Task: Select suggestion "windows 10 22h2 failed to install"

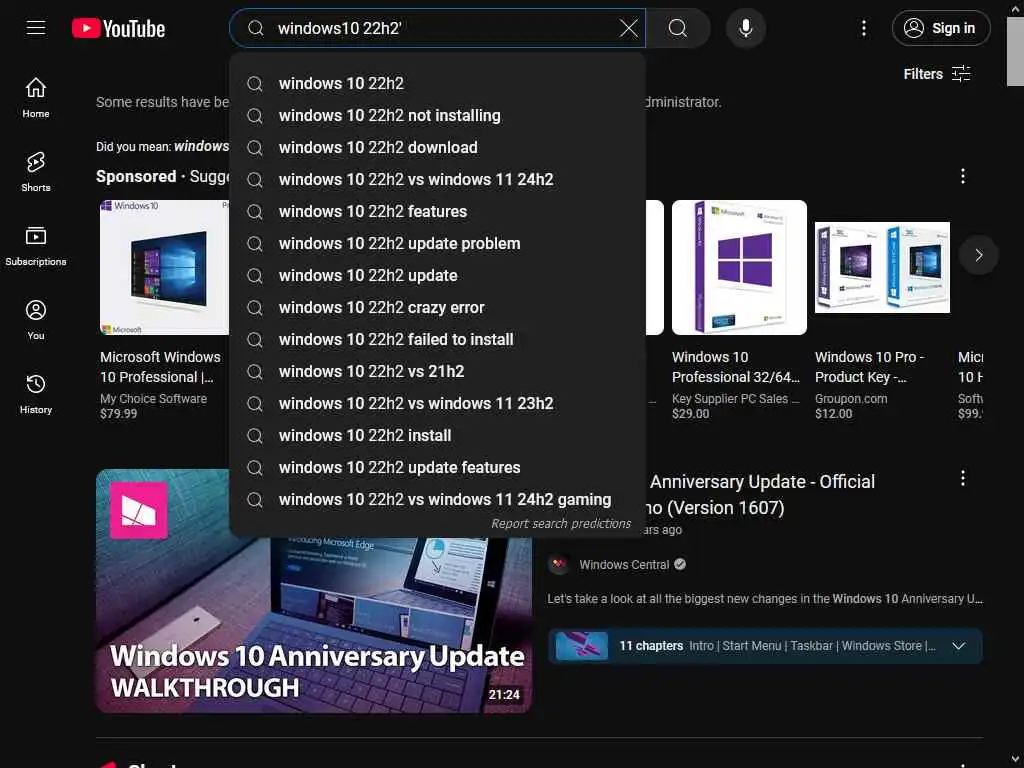Action: click(x=437, y=340)
